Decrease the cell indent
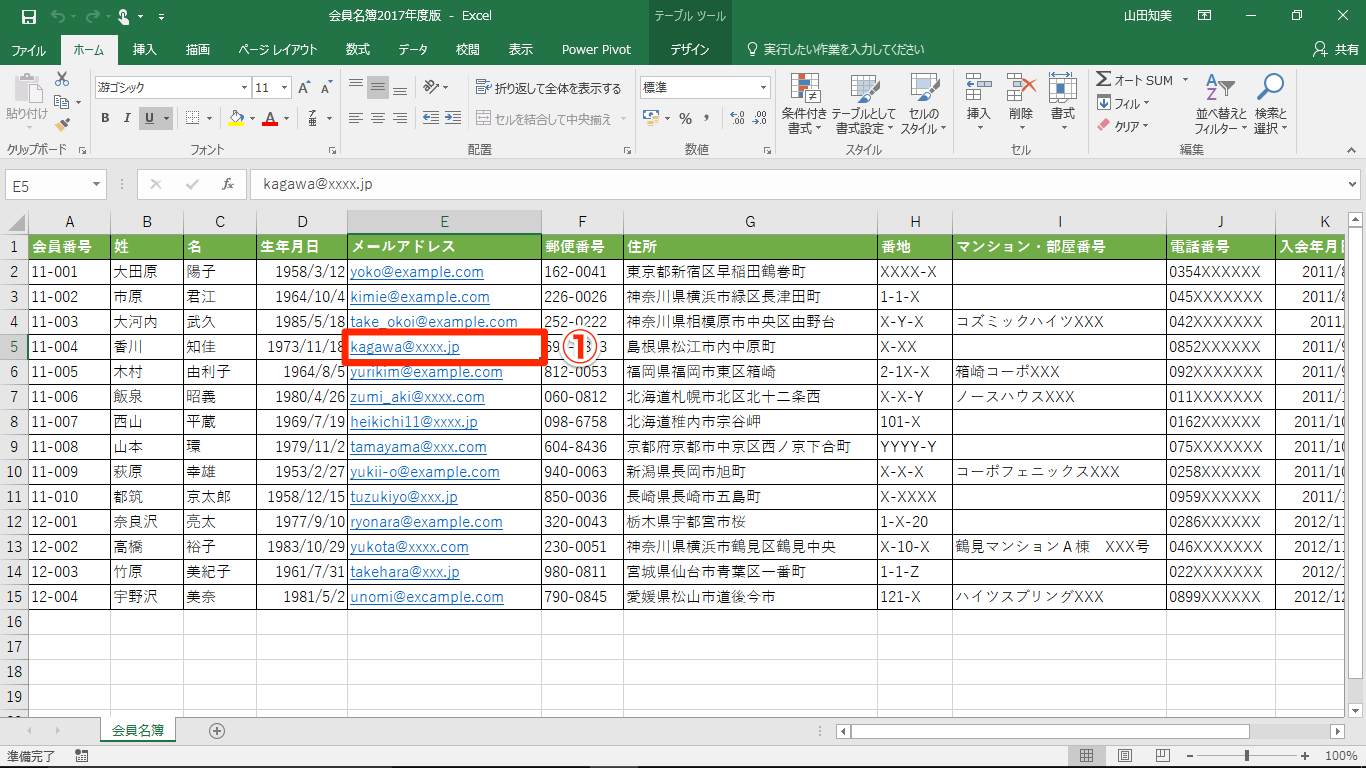The height and width of the screenshot is (768, 1366). (431, 118)
